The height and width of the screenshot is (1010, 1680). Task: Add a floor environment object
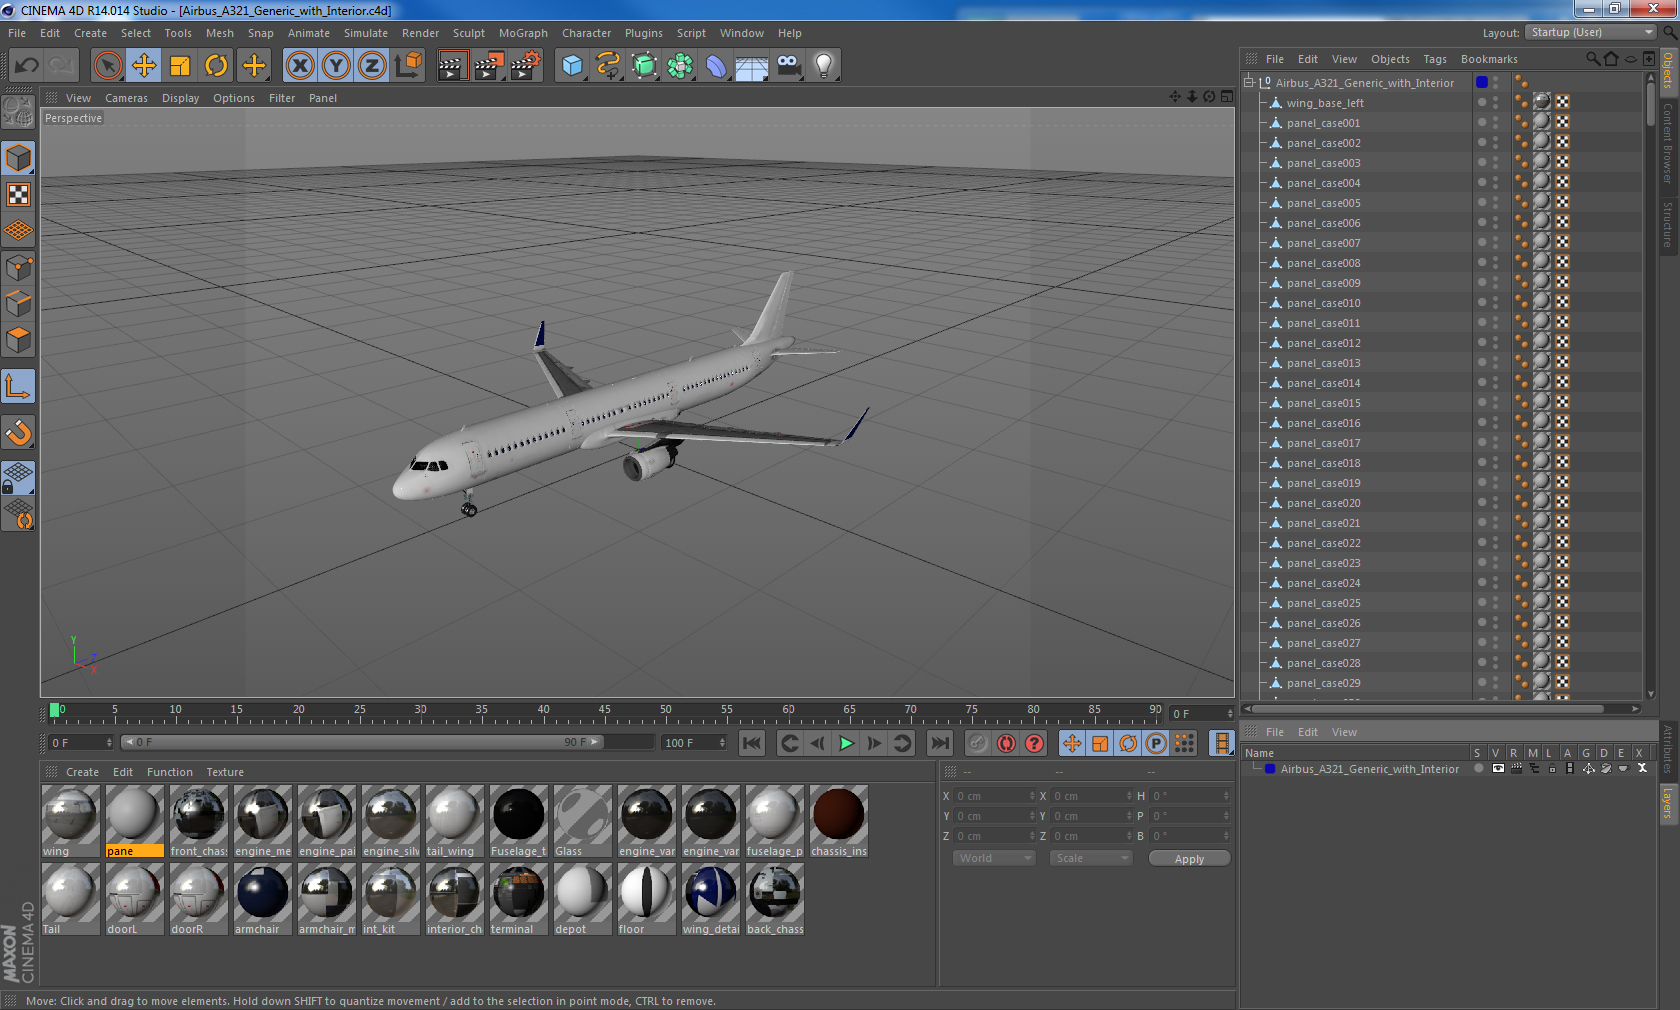(x=752, y=66)
